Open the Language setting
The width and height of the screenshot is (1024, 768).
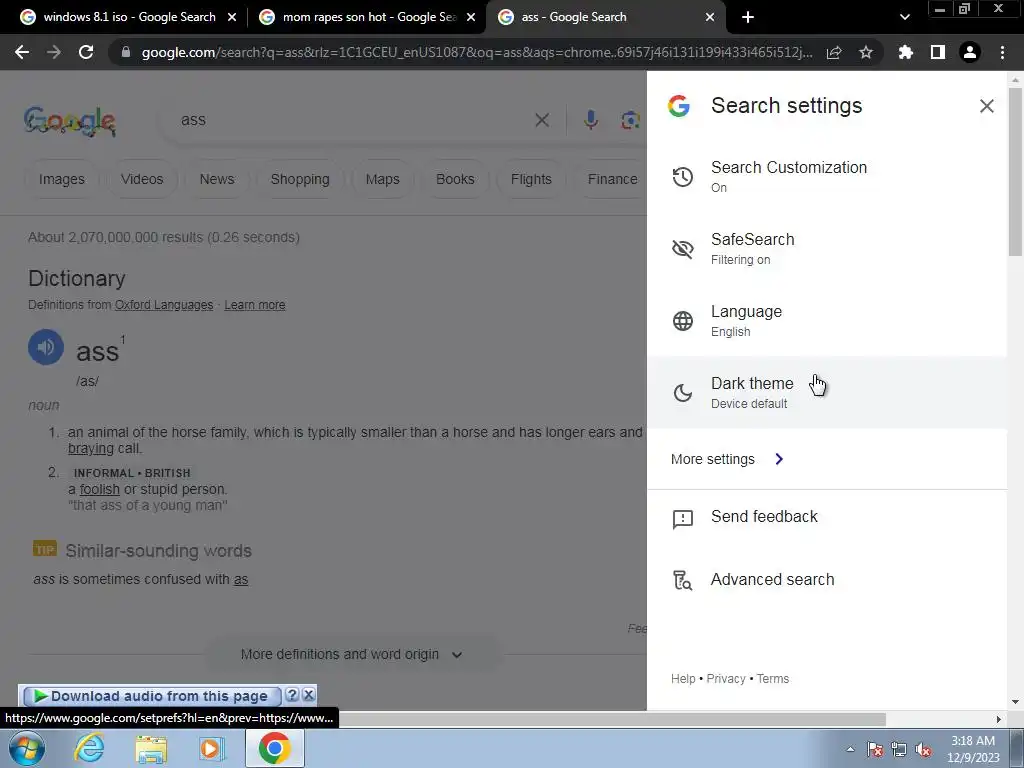coord(827,320)
